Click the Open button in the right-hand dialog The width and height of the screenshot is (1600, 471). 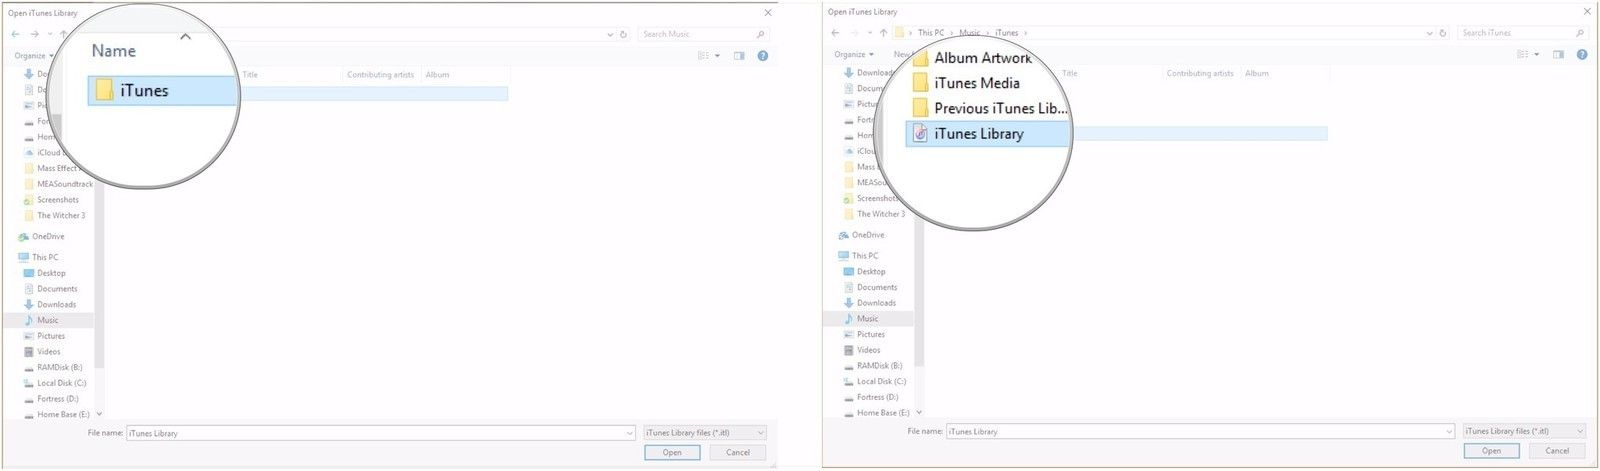(1491, 451)
